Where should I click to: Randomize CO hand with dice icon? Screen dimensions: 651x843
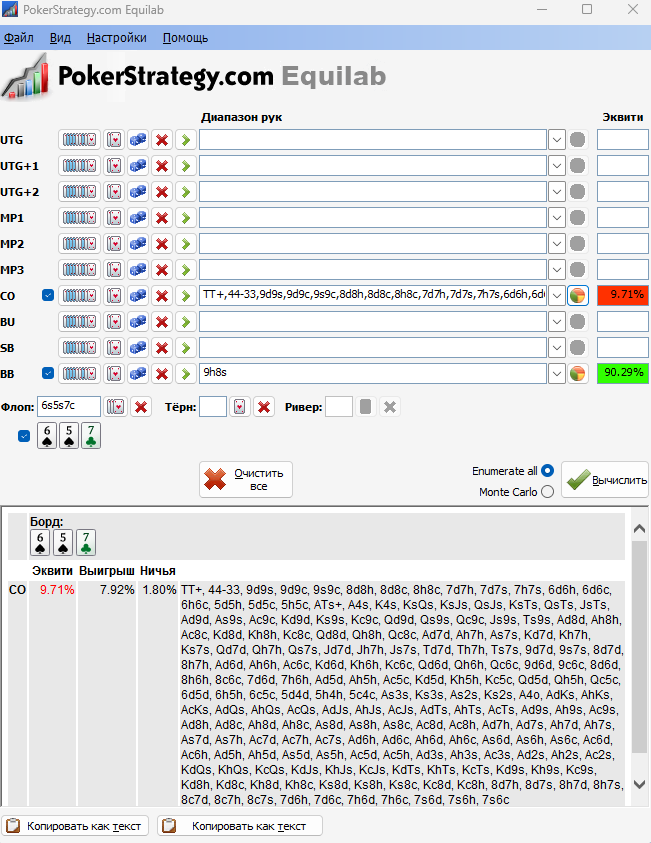pyautogui.click(x=138, y=296)
